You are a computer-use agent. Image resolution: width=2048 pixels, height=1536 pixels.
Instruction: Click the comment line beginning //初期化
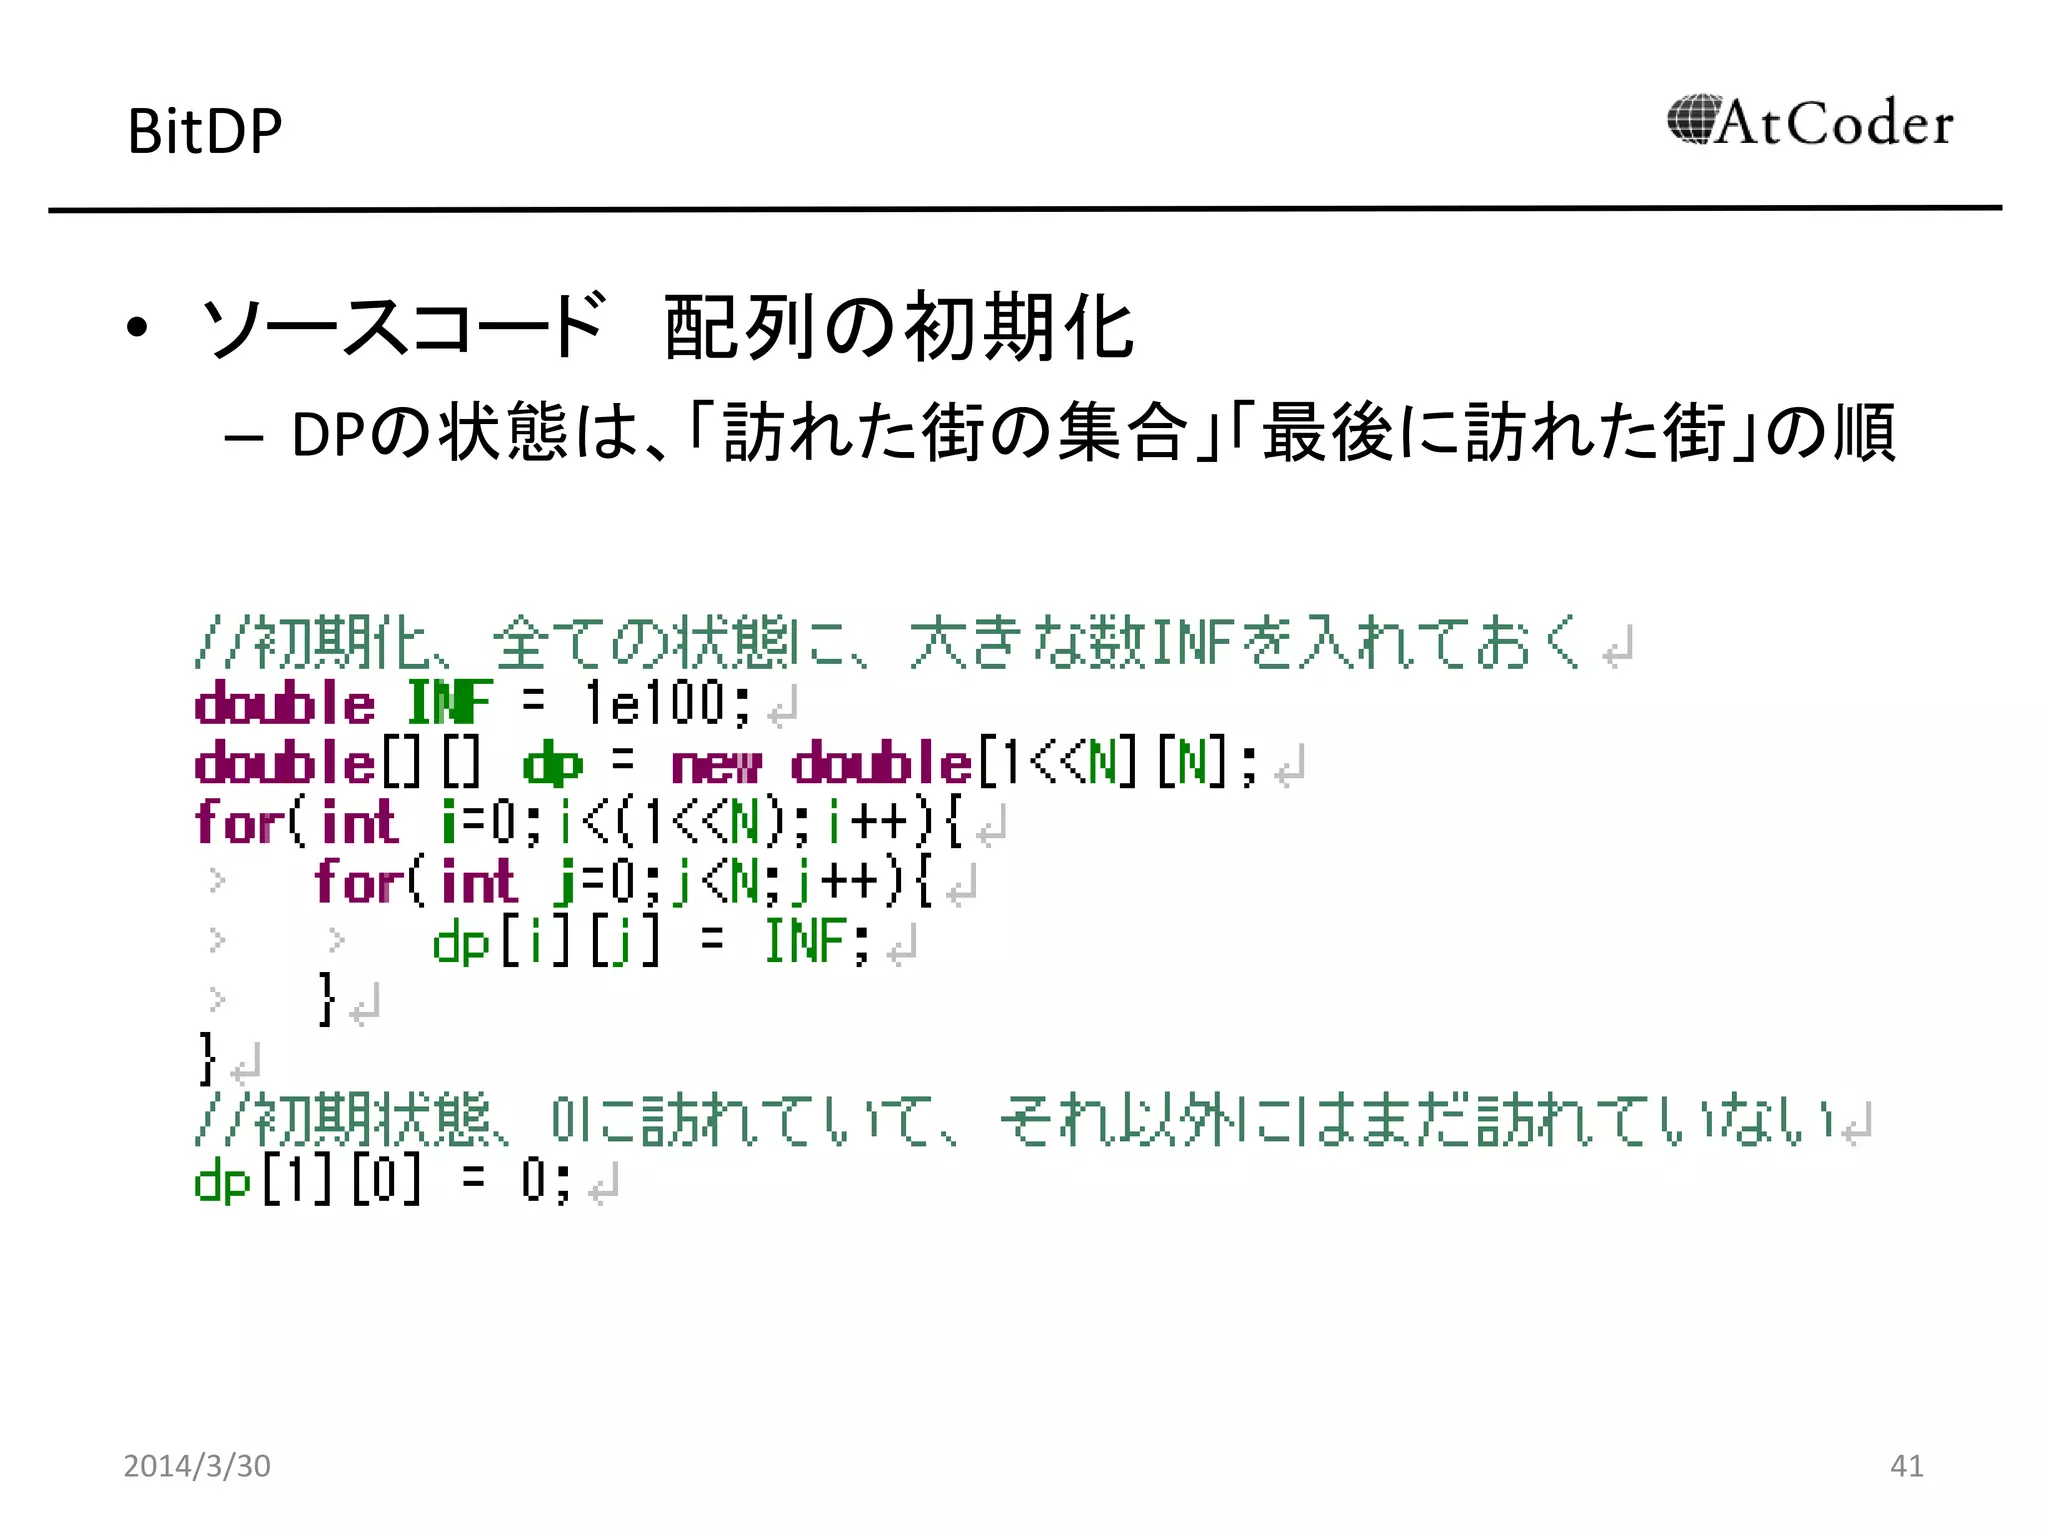point(888,642)
